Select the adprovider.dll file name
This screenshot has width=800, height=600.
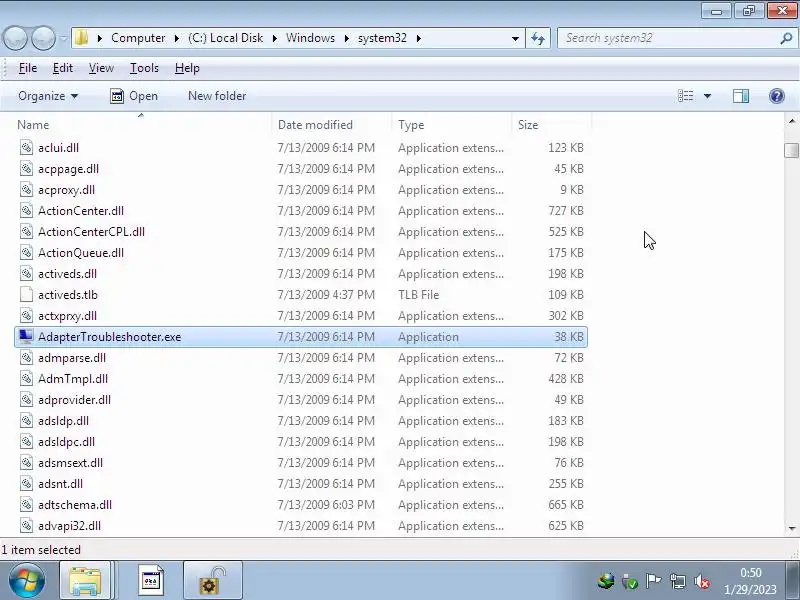pyautogui.click(x=74, y=400)
